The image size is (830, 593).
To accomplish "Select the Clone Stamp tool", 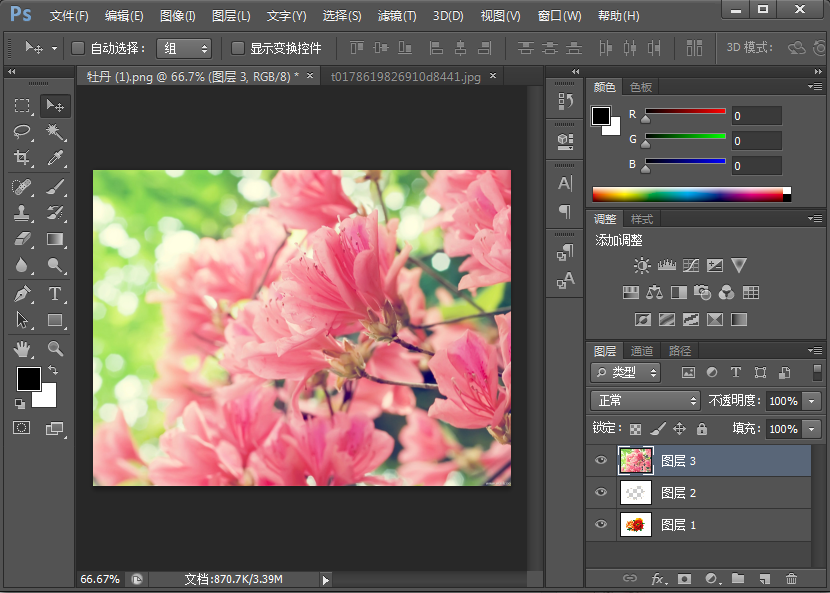I will 22,213.
